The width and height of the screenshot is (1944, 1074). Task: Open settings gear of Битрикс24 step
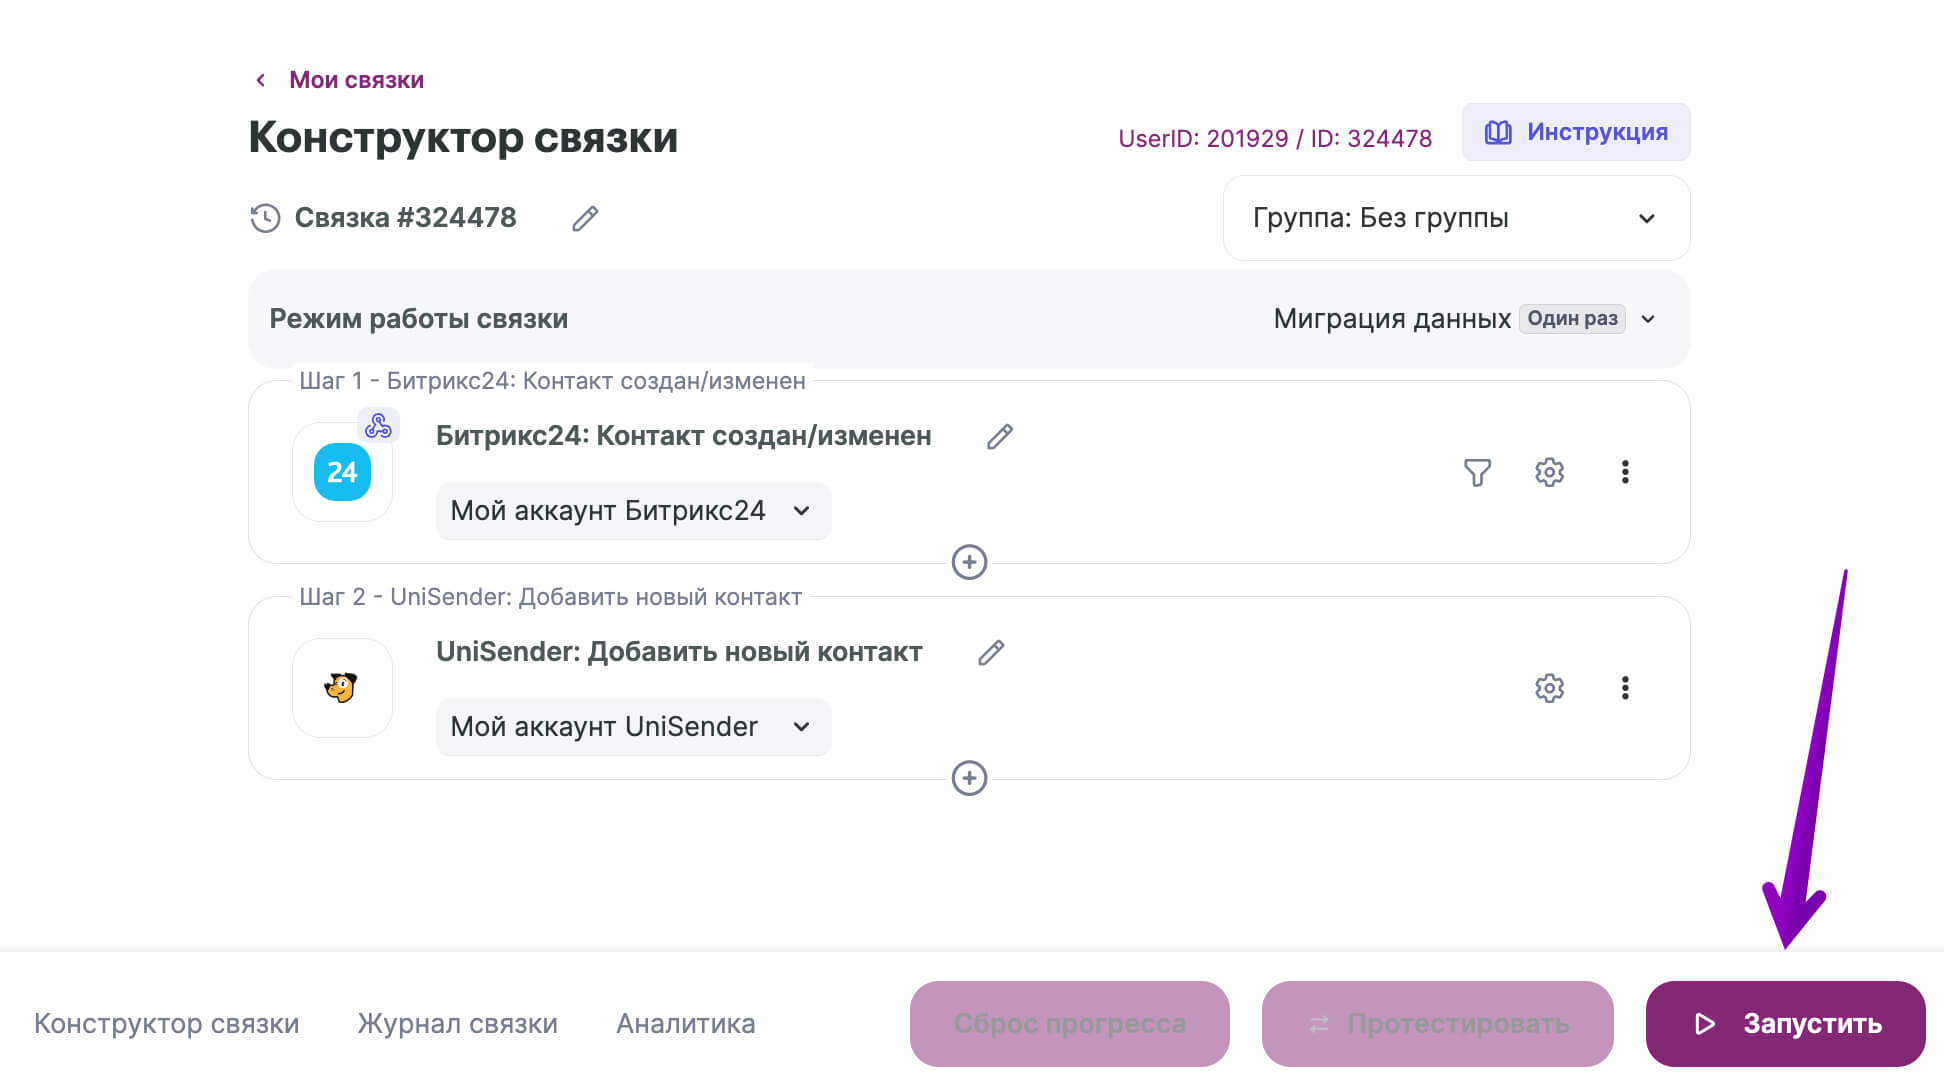tap(1549, 472)
